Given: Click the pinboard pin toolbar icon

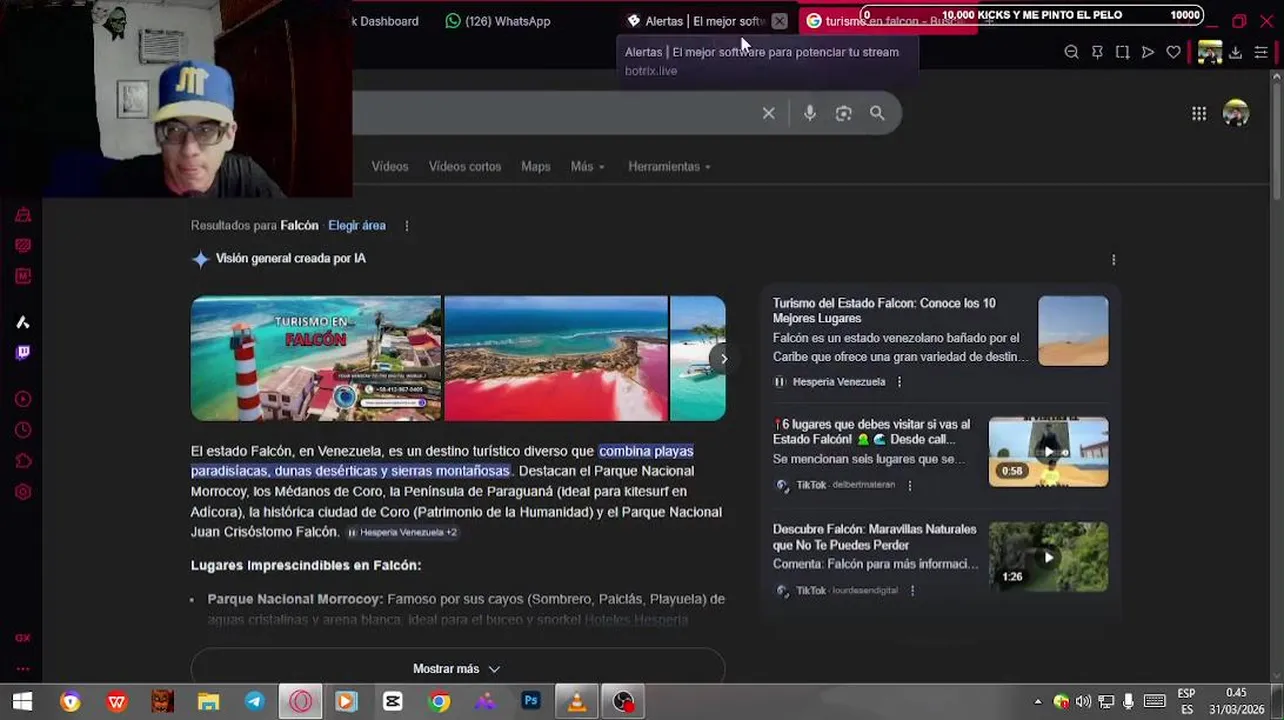Looking at the screenshot, I should tap(1097, 52).
